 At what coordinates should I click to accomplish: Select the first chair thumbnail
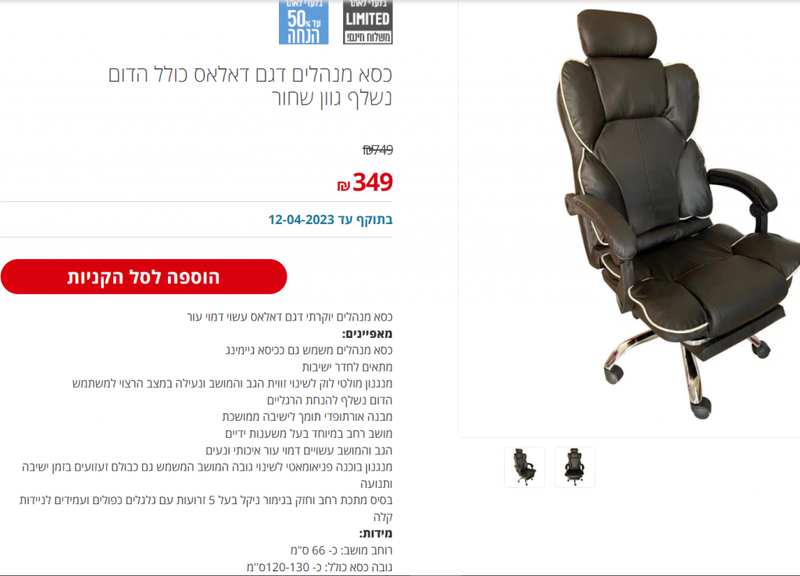(524, 467)
